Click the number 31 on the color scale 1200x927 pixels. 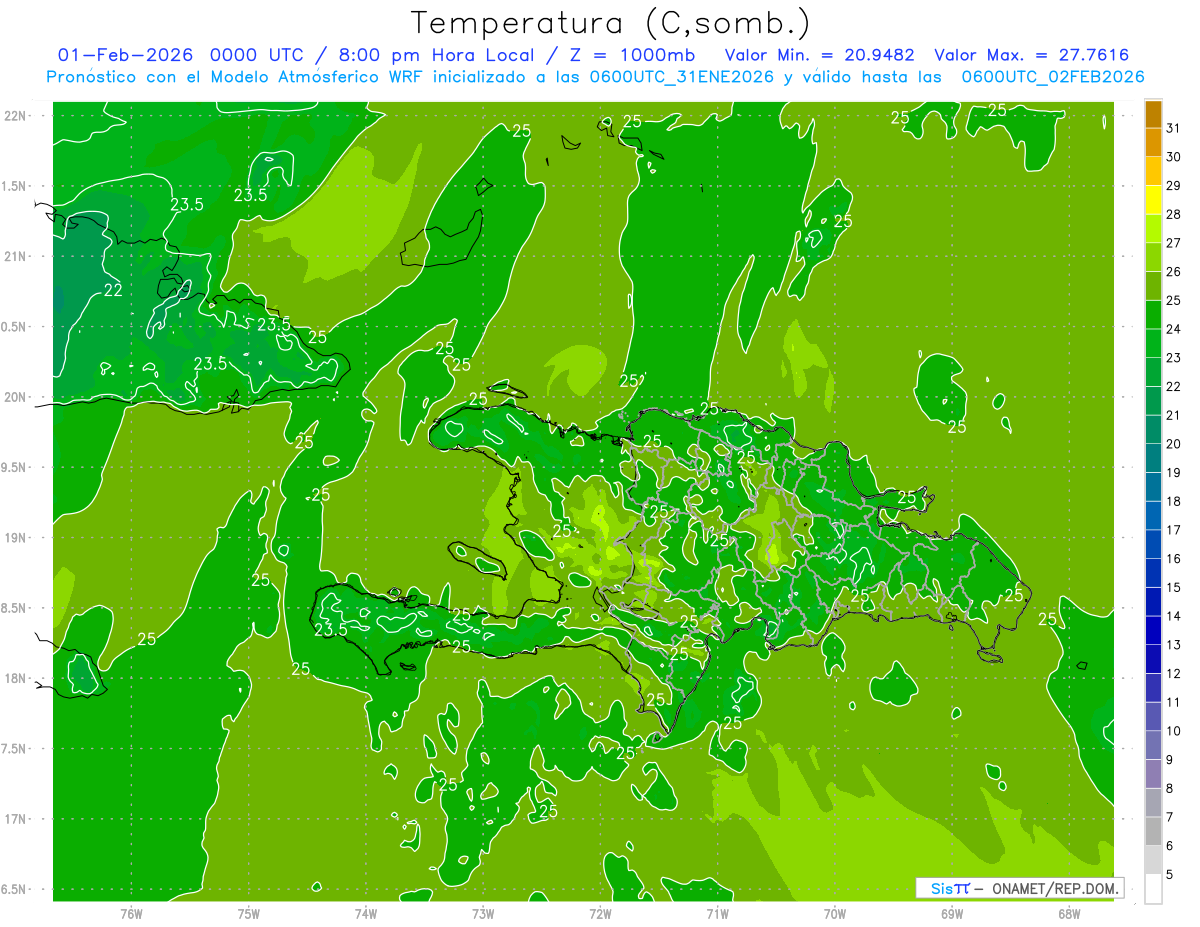point(1174,128)
